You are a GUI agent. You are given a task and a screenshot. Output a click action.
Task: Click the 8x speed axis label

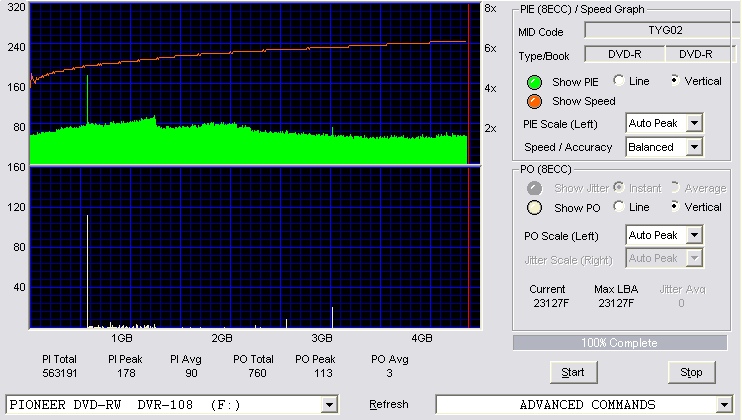[490, 9]
